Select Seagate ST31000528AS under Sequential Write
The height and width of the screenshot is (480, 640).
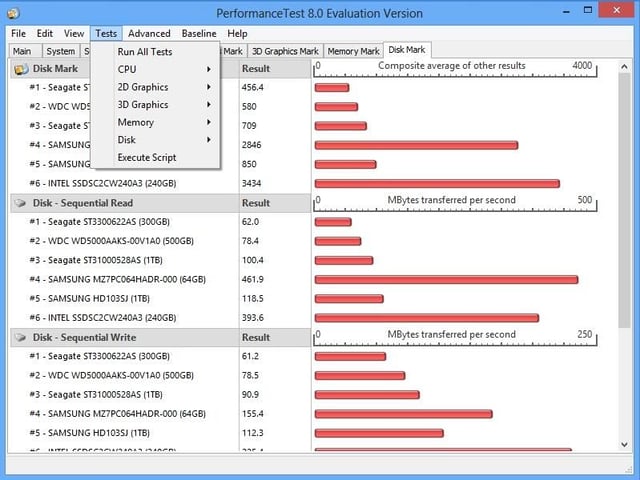[96, 394]
